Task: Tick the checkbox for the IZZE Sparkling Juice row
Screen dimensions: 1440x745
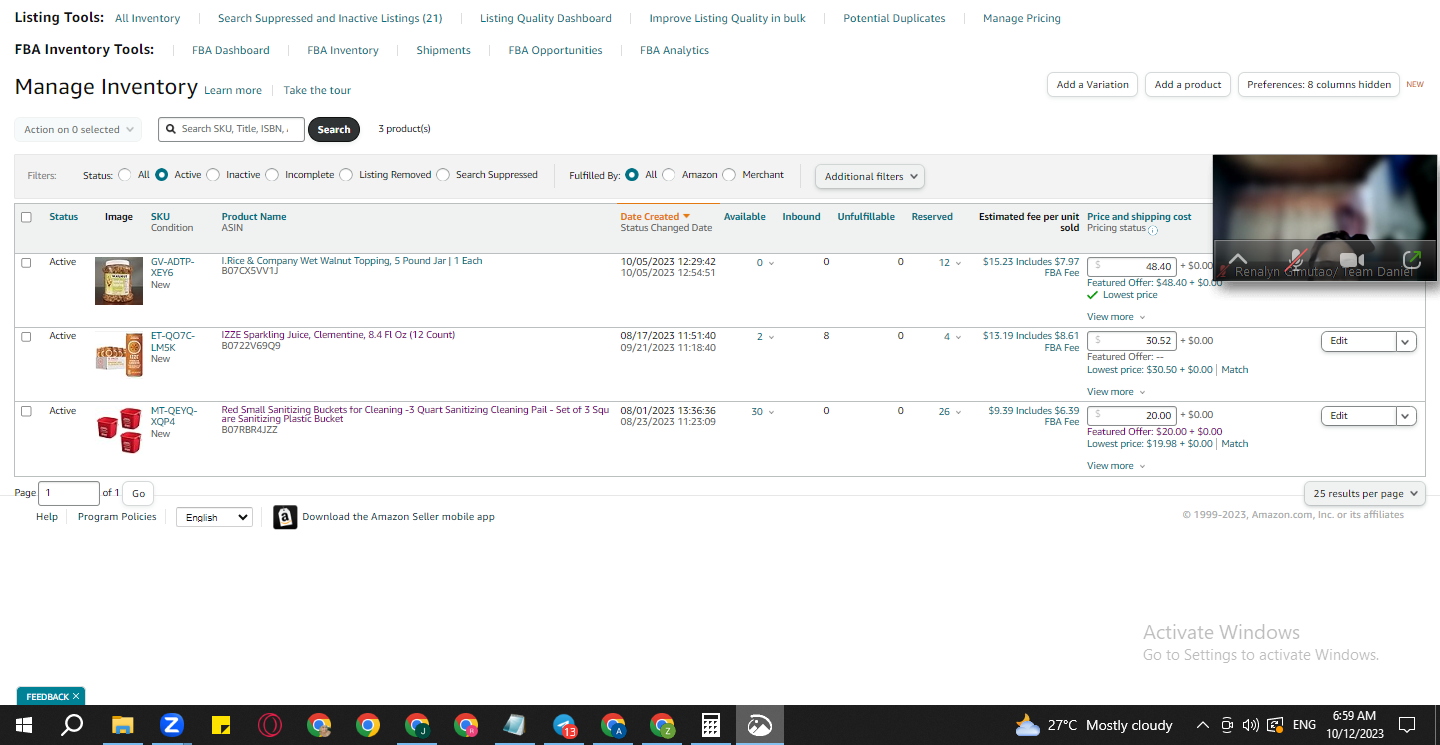Action: coord(26,336)
